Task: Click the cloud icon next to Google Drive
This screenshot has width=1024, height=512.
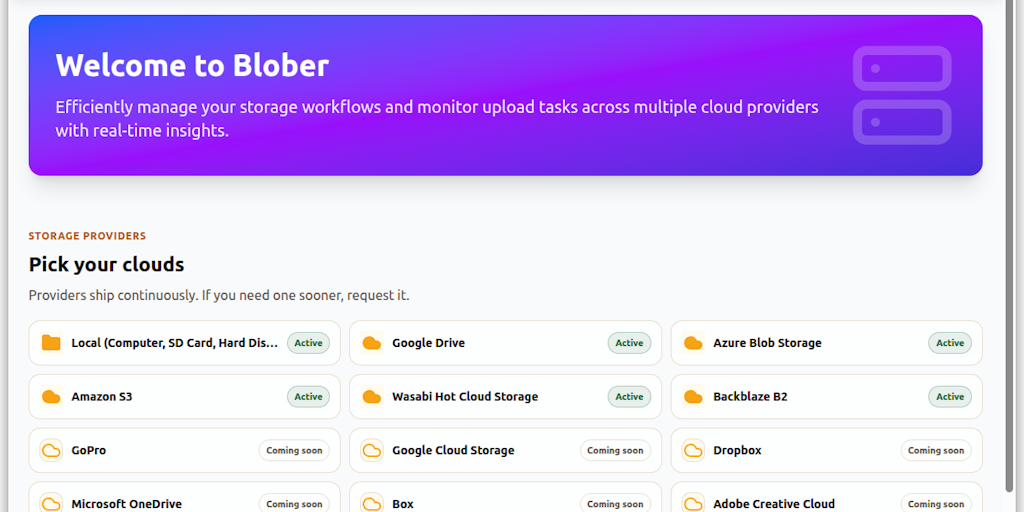Action: [x=372, y=343]
